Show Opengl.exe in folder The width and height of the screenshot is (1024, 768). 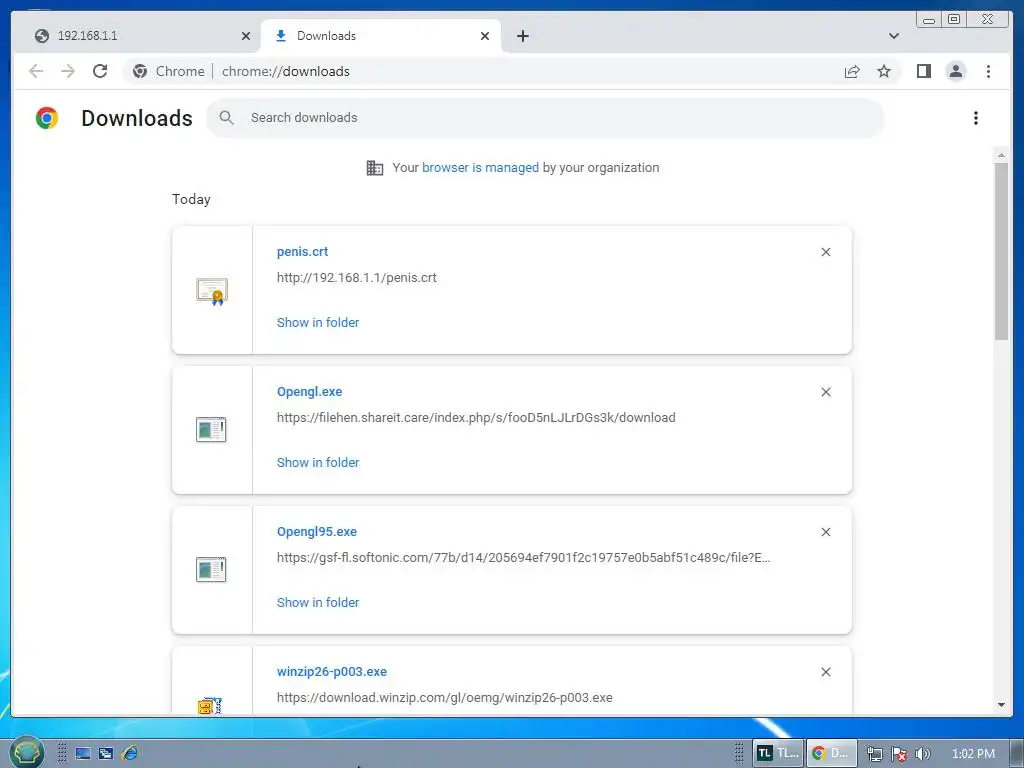click(x=318, y=462)
